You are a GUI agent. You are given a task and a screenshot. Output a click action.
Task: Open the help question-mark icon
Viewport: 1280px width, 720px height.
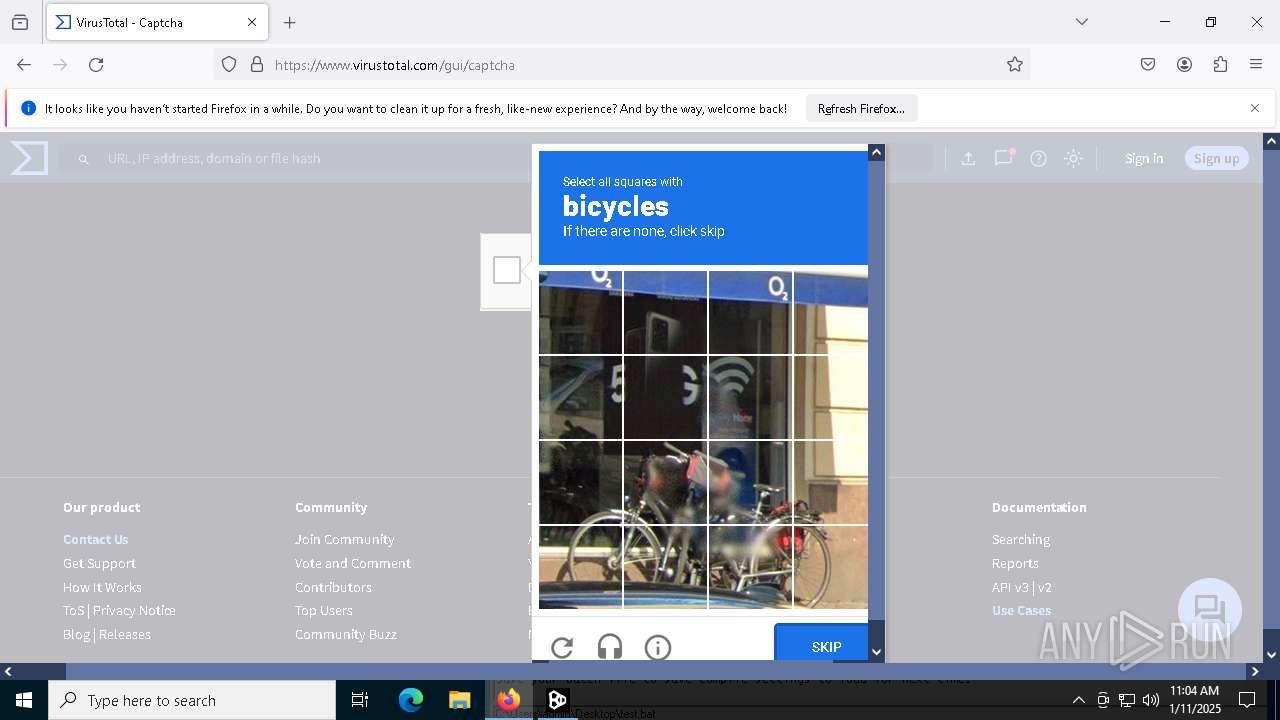coord(1038,158)
